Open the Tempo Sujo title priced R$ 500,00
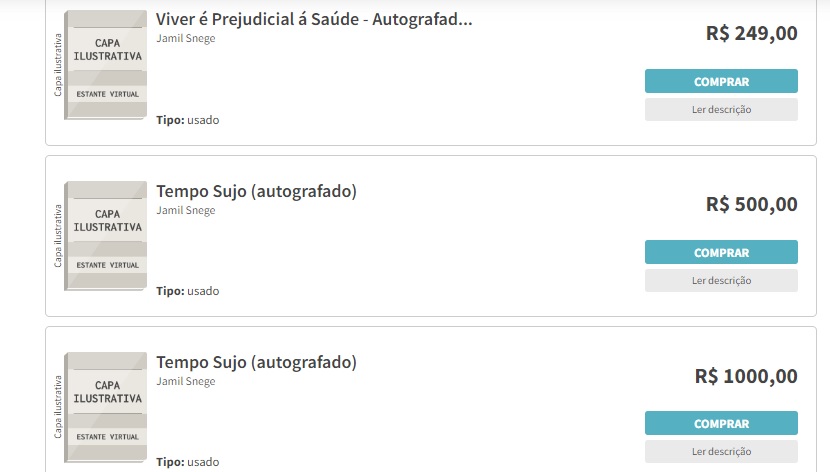The width and height of the screenshot is (830, 472). point(256,191)
